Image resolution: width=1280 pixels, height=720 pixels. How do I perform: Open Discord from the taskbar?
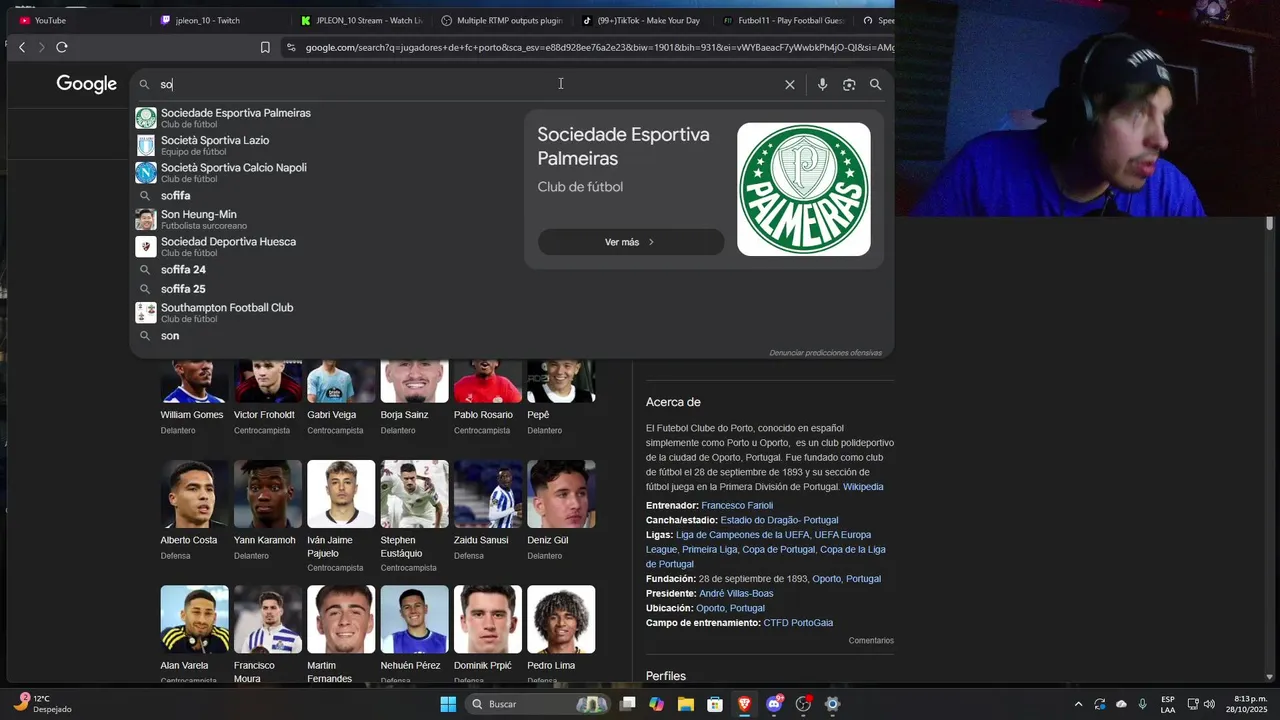point(774,704)
